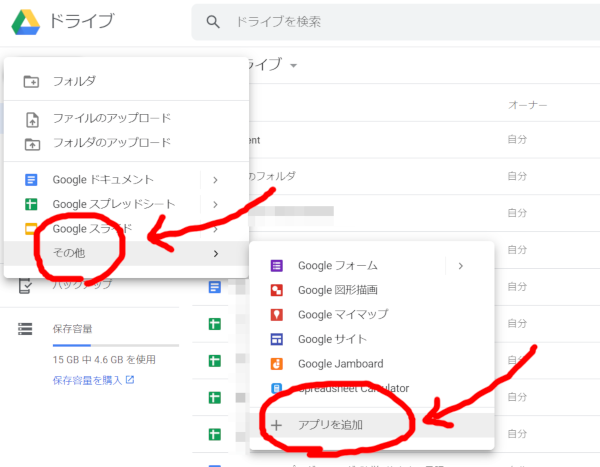Click the folder upload icon
The width and height of the screenshot is (600, 467).
[x=32, y=144]
